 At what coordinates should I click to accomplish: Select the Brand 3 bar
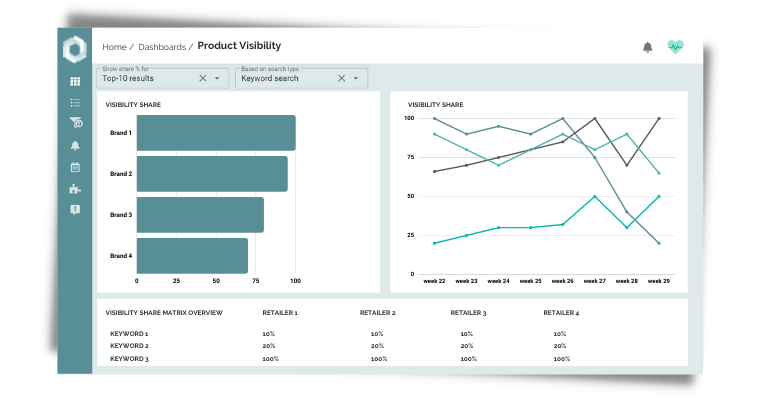[200, 215]
